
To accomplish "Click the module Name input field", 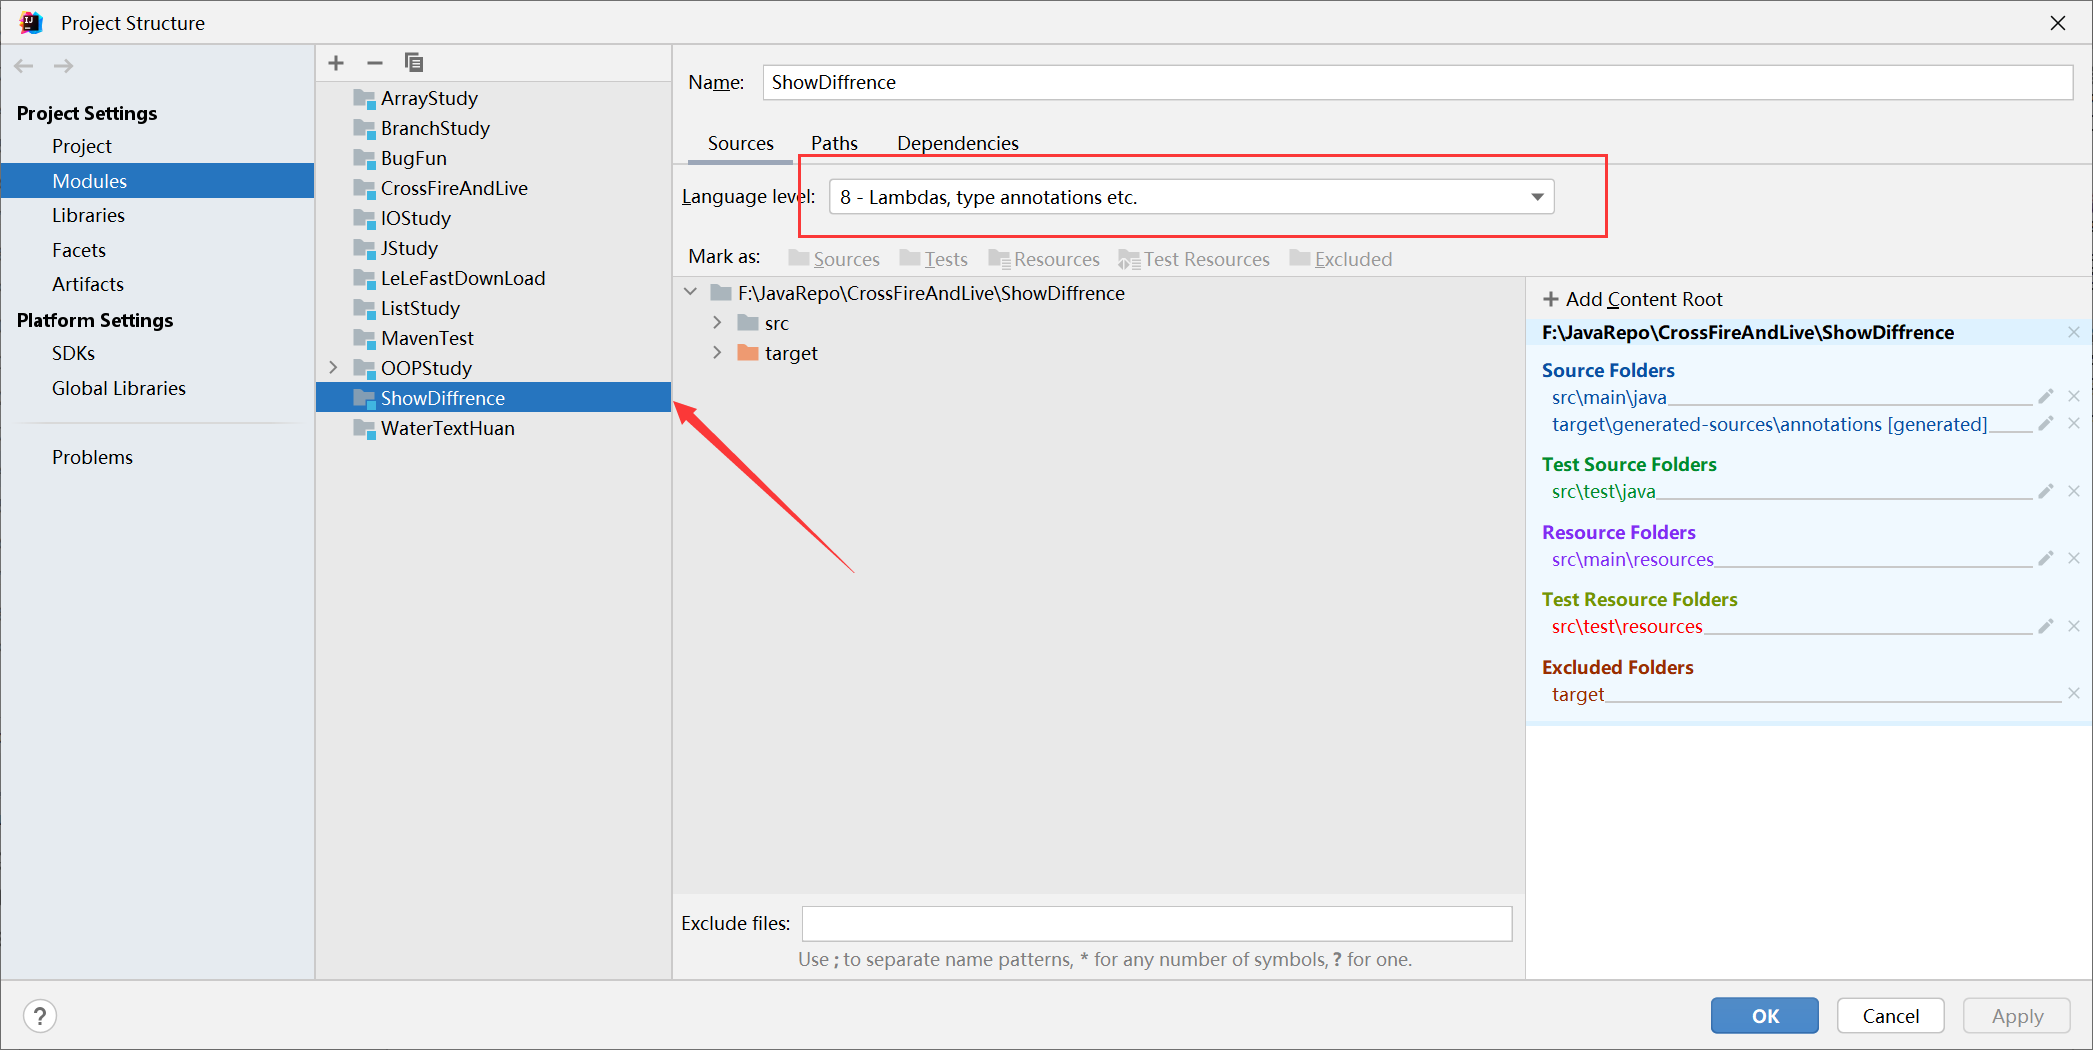I will (1417, 82).
